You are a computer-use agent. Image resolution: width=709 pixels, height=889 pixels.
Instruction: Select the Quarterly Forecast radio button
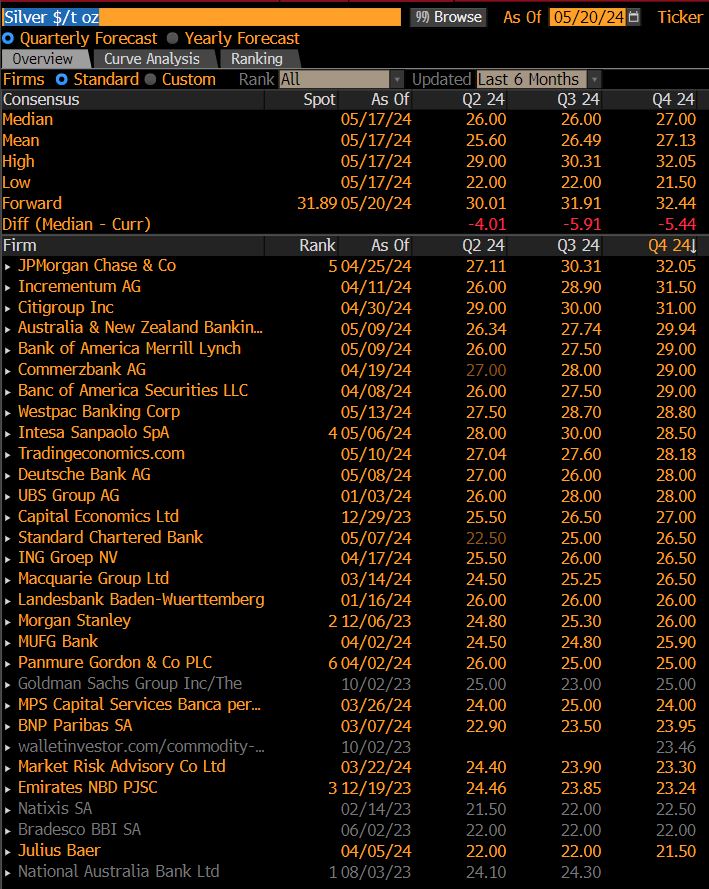tap(8, 39)
